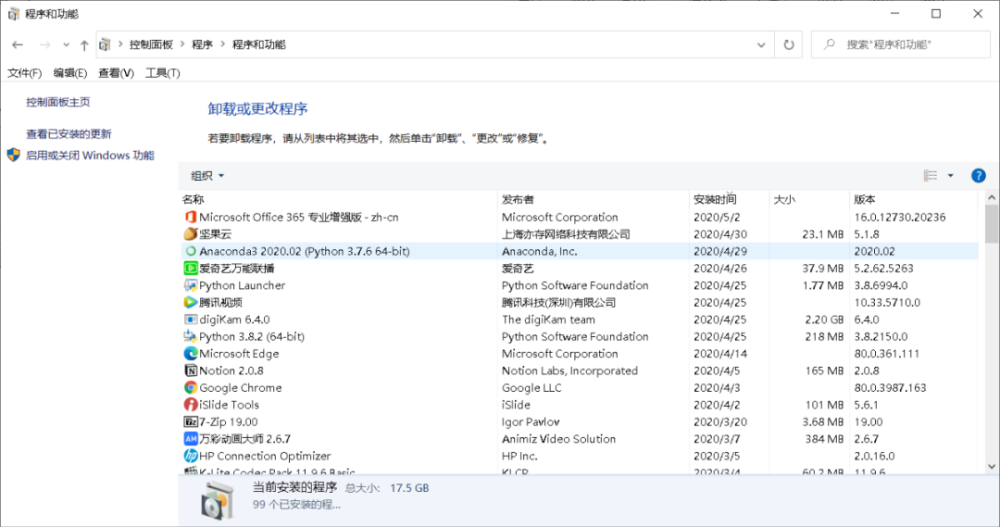
Task: Click the 腾讯视频 icon
Action: pos(190,302)
